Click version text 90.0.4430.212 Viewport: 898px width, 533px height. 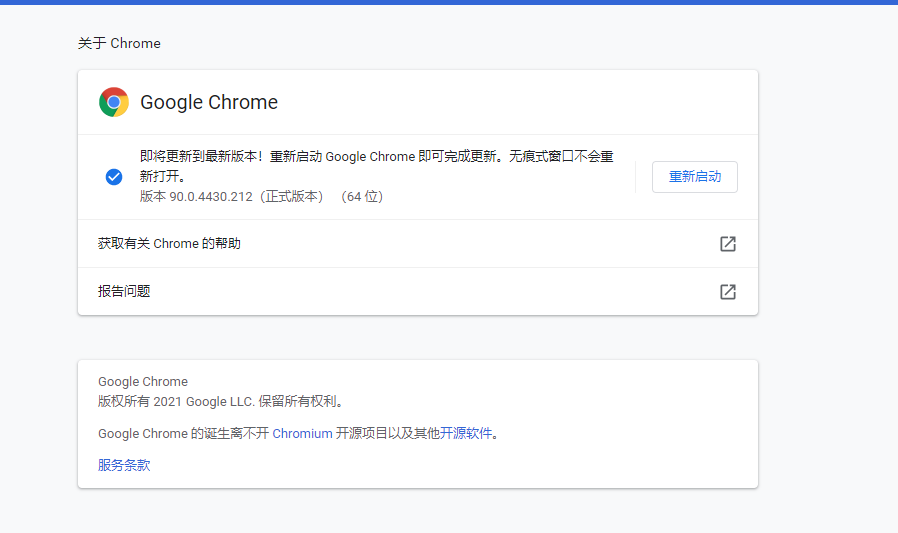pos(211,197)
